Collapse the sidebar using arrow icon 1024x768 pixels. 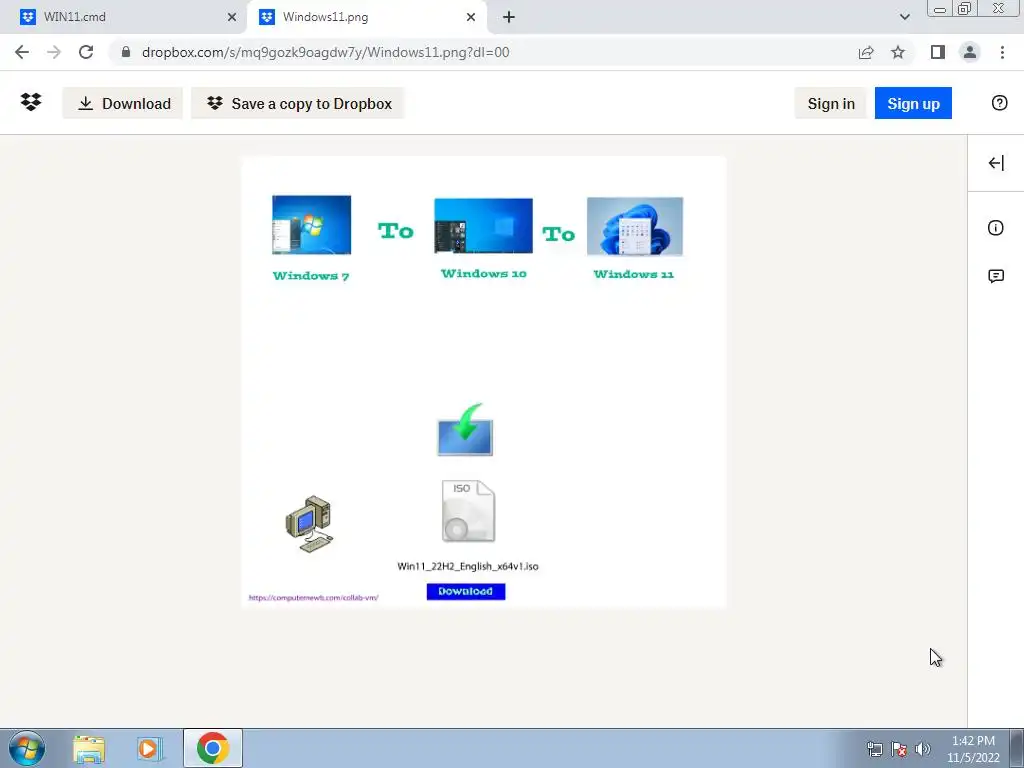[996, 163]
